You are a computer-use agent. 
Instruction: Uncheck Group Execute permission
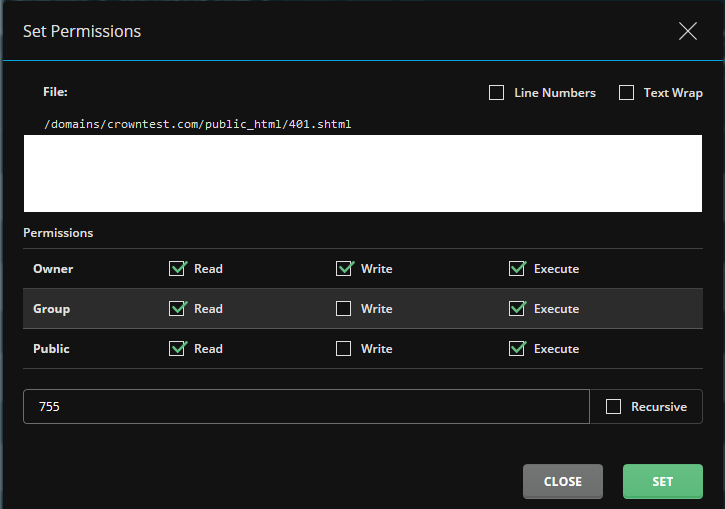click(517, 308)
